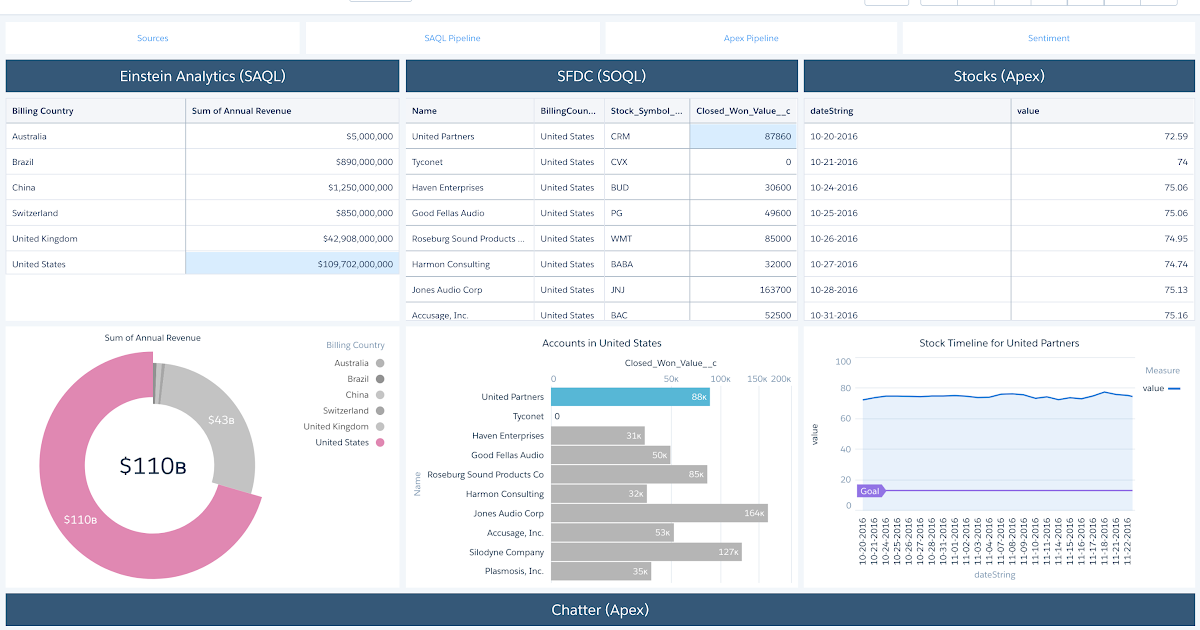Click the gray $43B donut segment
Screen dimensions: 1200x630
pyautogui.click(x=221, y=420)
